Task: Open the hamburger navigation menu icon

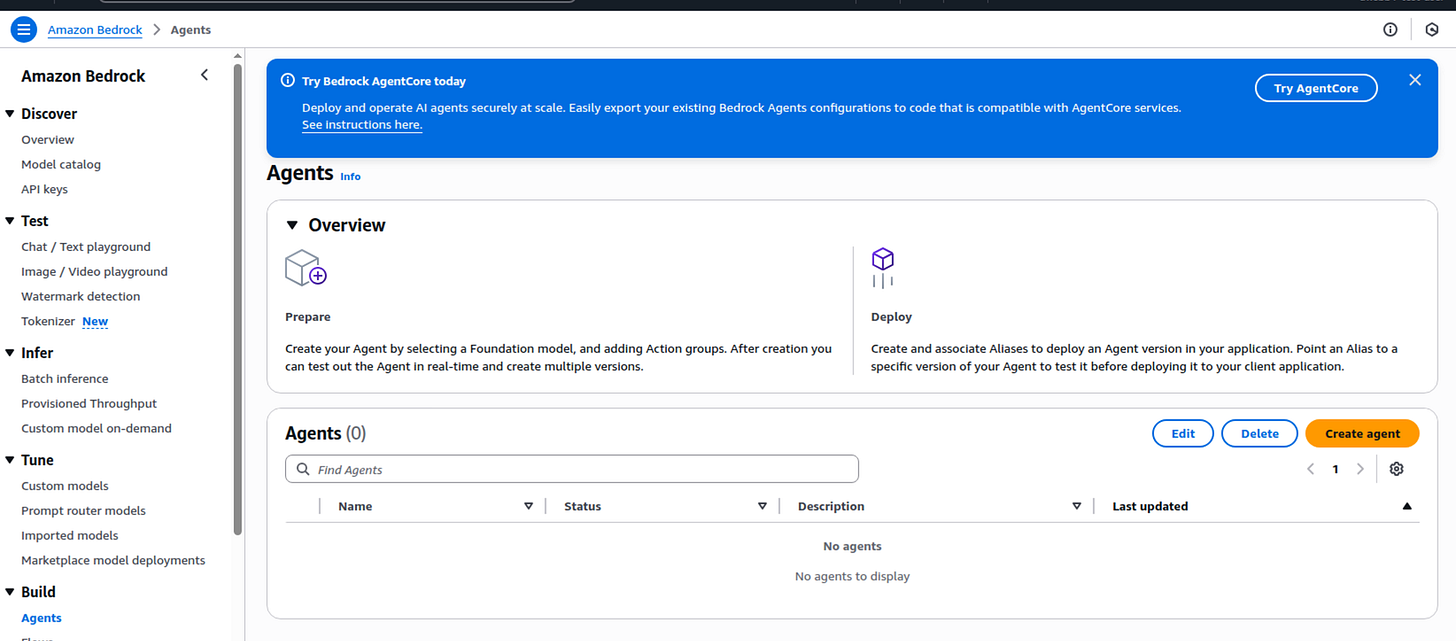Action: [x=23, y=30]
